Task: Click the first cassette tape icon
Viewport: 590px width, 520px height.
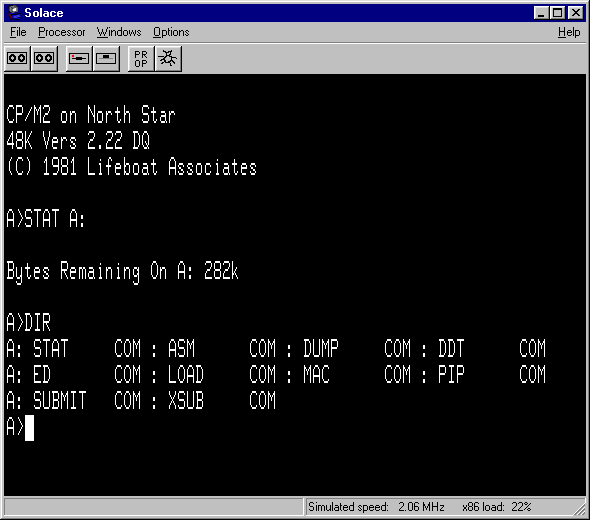Action: point(17,58)
